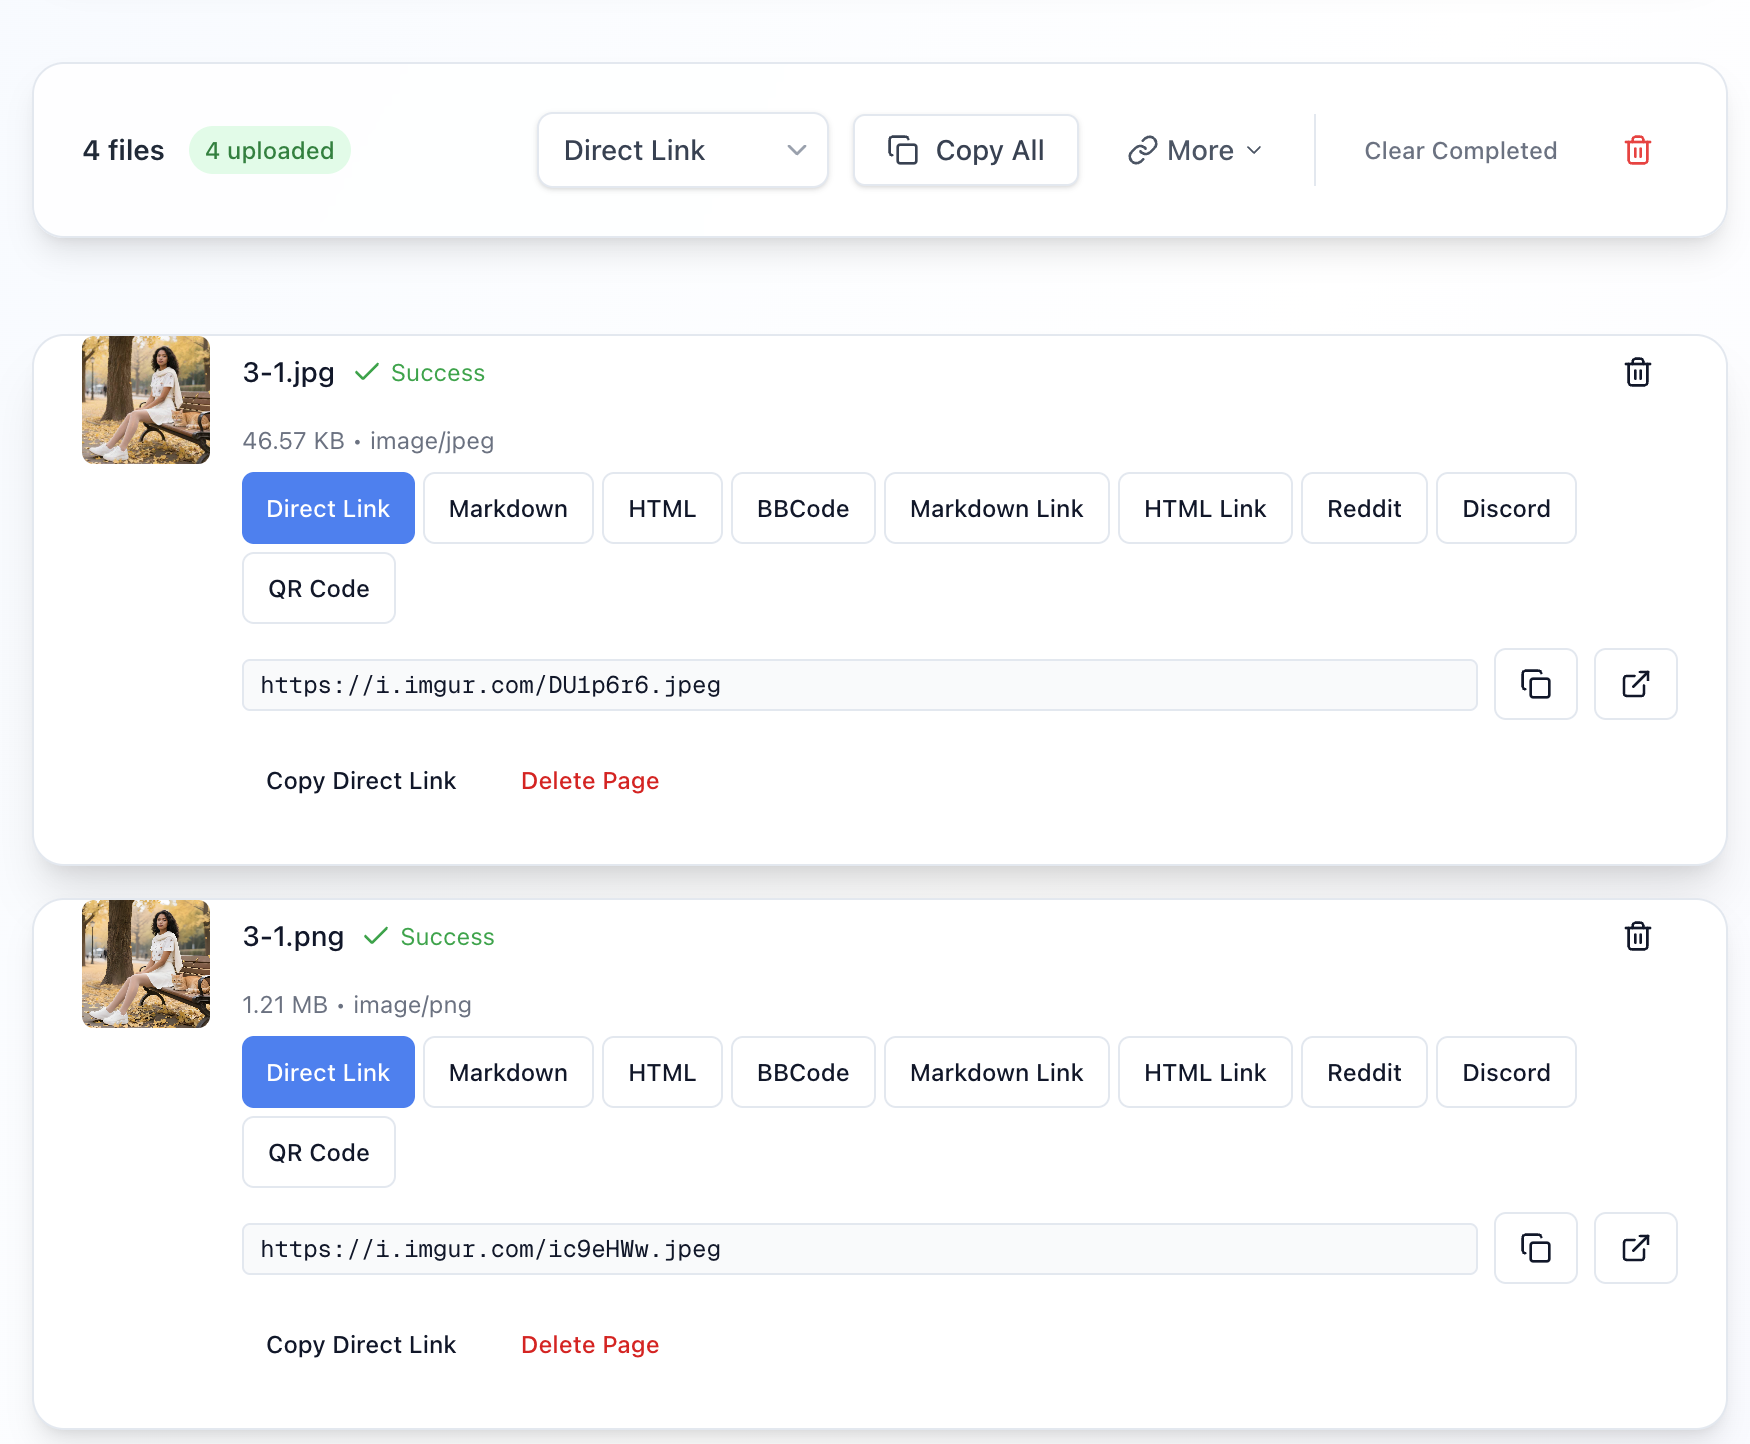
Task: Delete the 3-1.jpg file using trash icon
Action: (1637, 373)
